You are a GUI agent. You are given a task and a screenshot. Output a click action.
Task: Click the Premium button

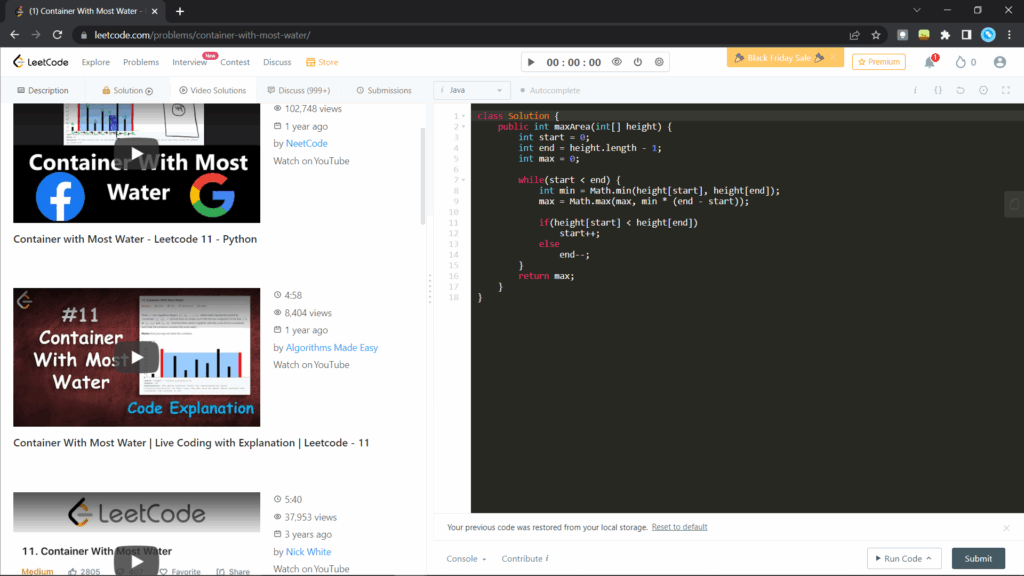[878, 61]
